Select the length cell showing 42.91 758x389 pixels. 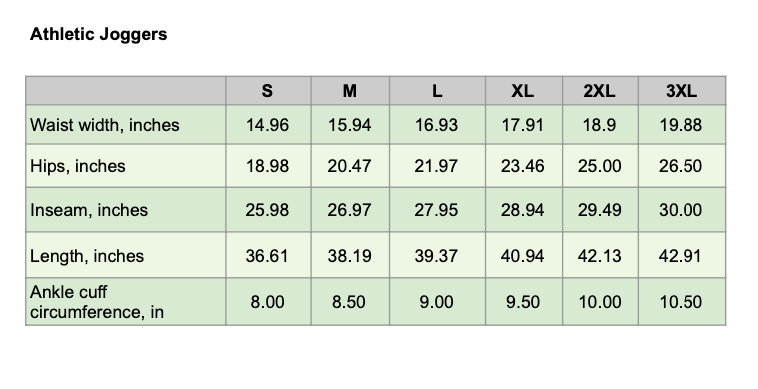(682, 255)
